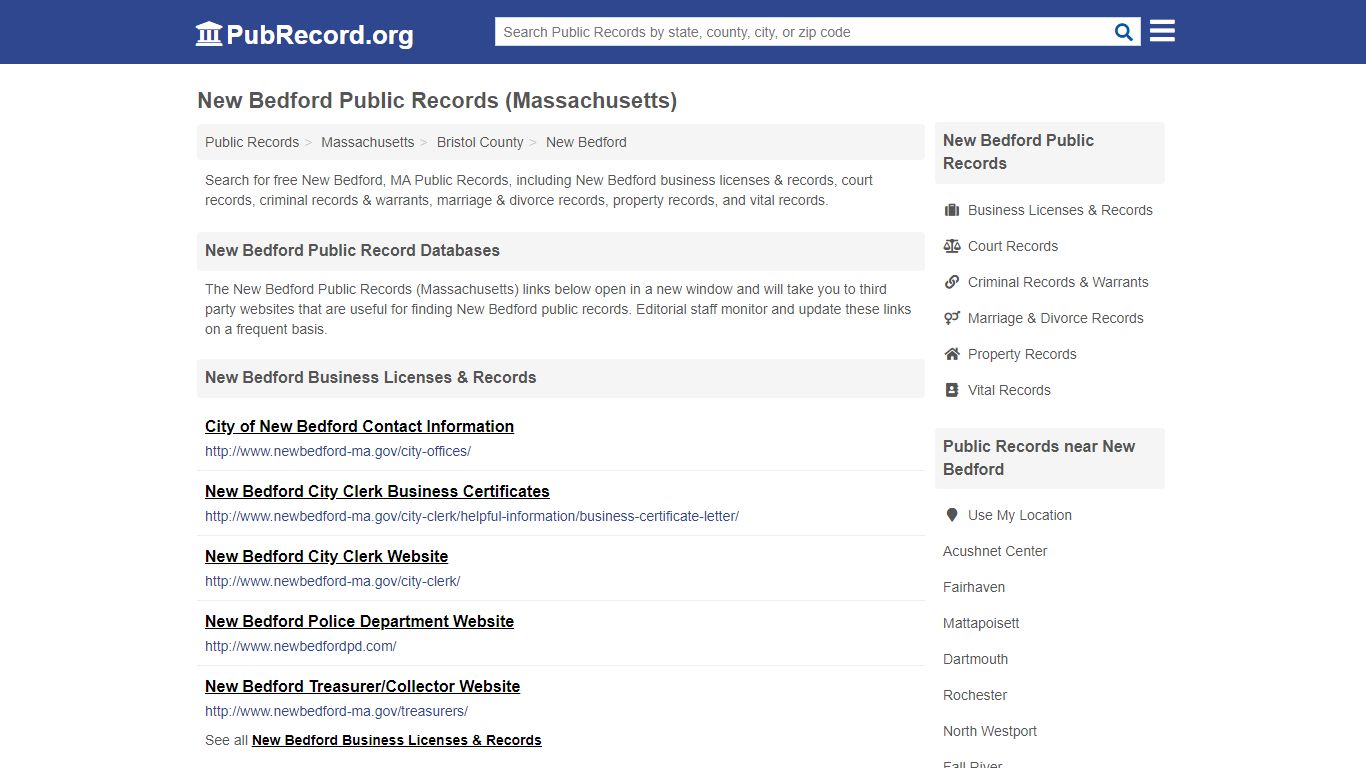Image resolution: width=1366 pixels, height=768 pixels.
Task: Click the Use My Location pin icon
Action: pos(952,515)
